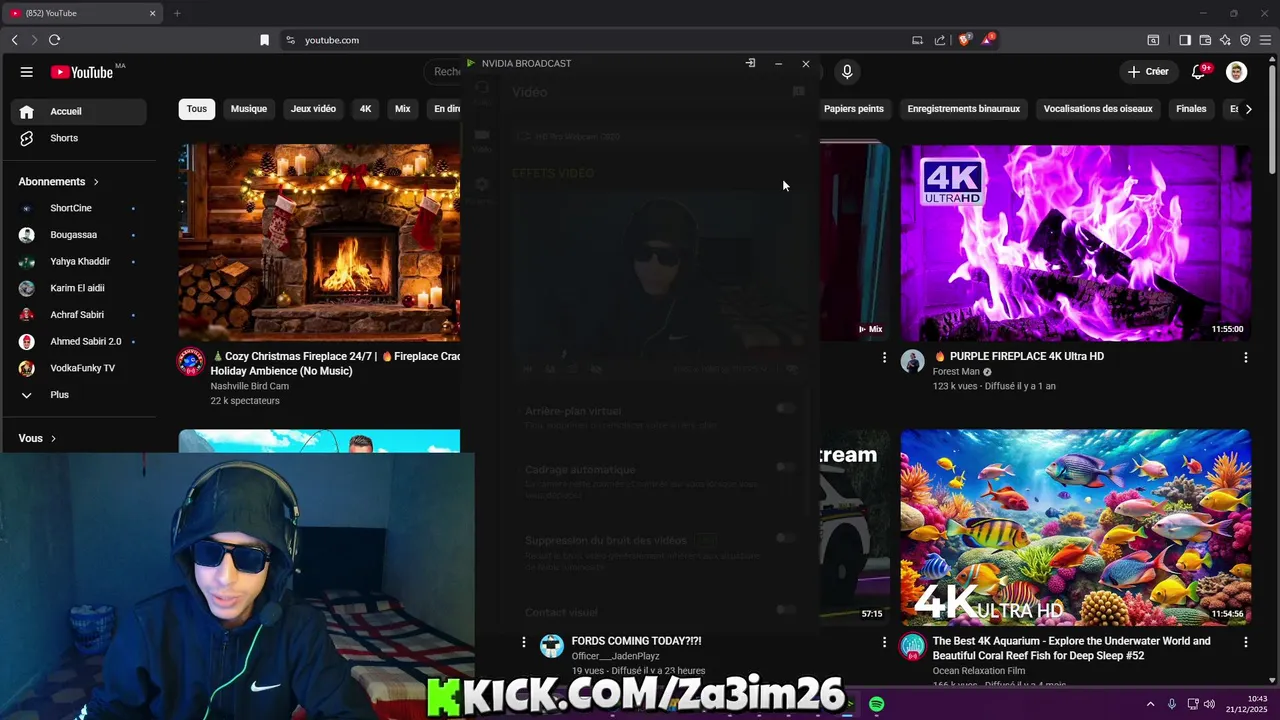Open the YouTube notifications bell

1199,72
